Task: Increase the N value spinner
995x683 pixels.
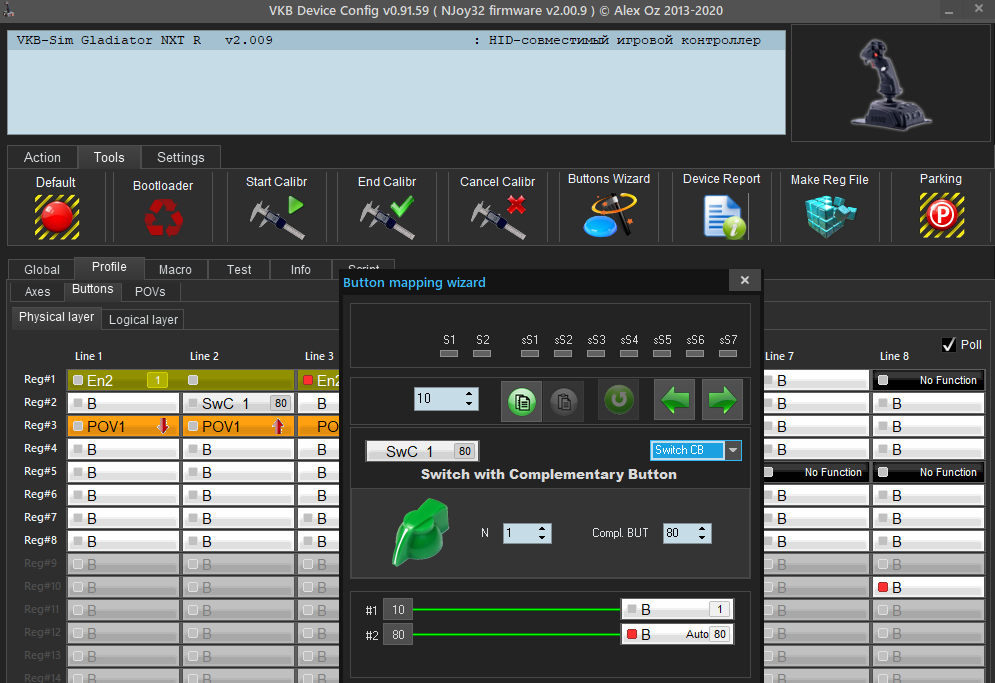Action: click(x=542, y=528)
